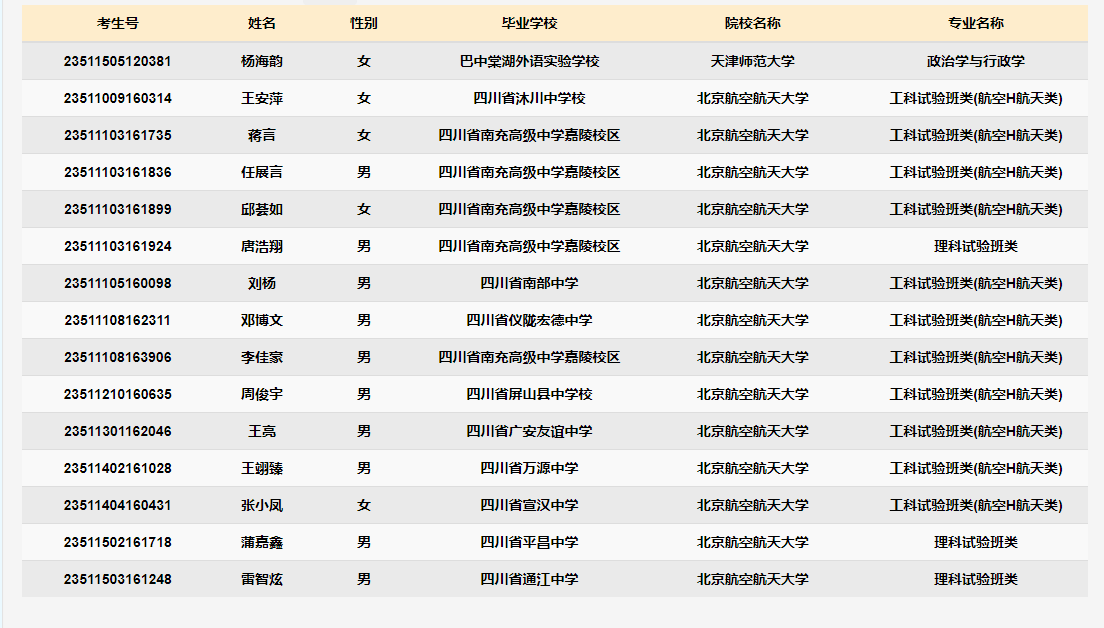The image size is (1104, 628).
Task: Select candidate number 23511009160314
Action: point(118,99)
